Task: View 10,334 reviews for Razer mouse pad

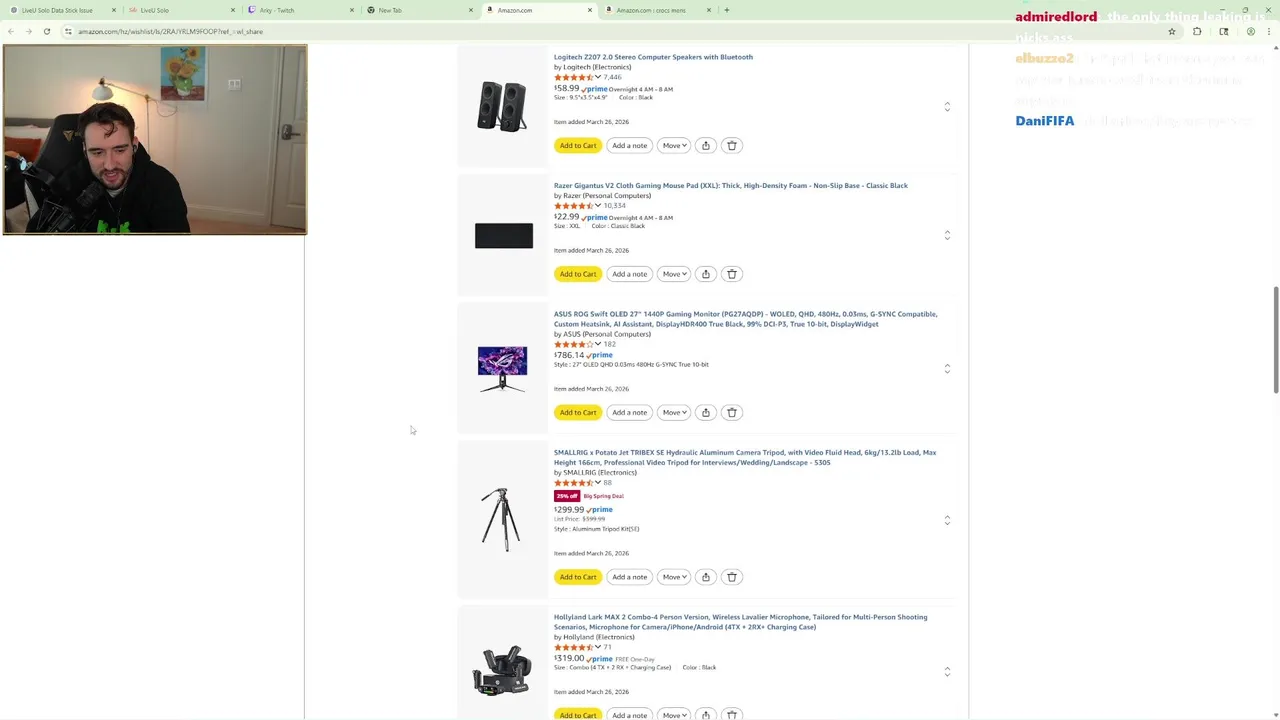Action: click(614, 206)
